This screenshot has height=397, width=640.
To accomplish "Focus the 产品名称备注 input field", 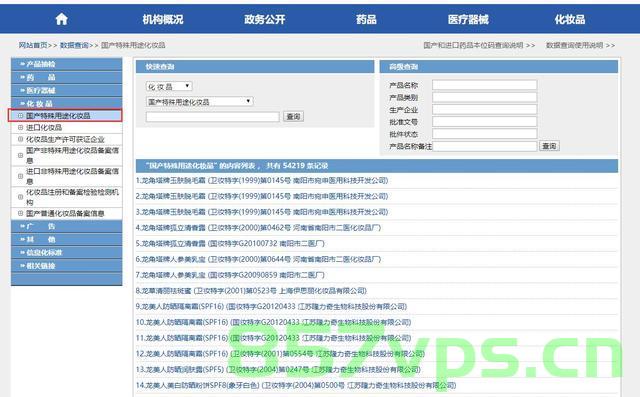I will [x=484, y=146].
